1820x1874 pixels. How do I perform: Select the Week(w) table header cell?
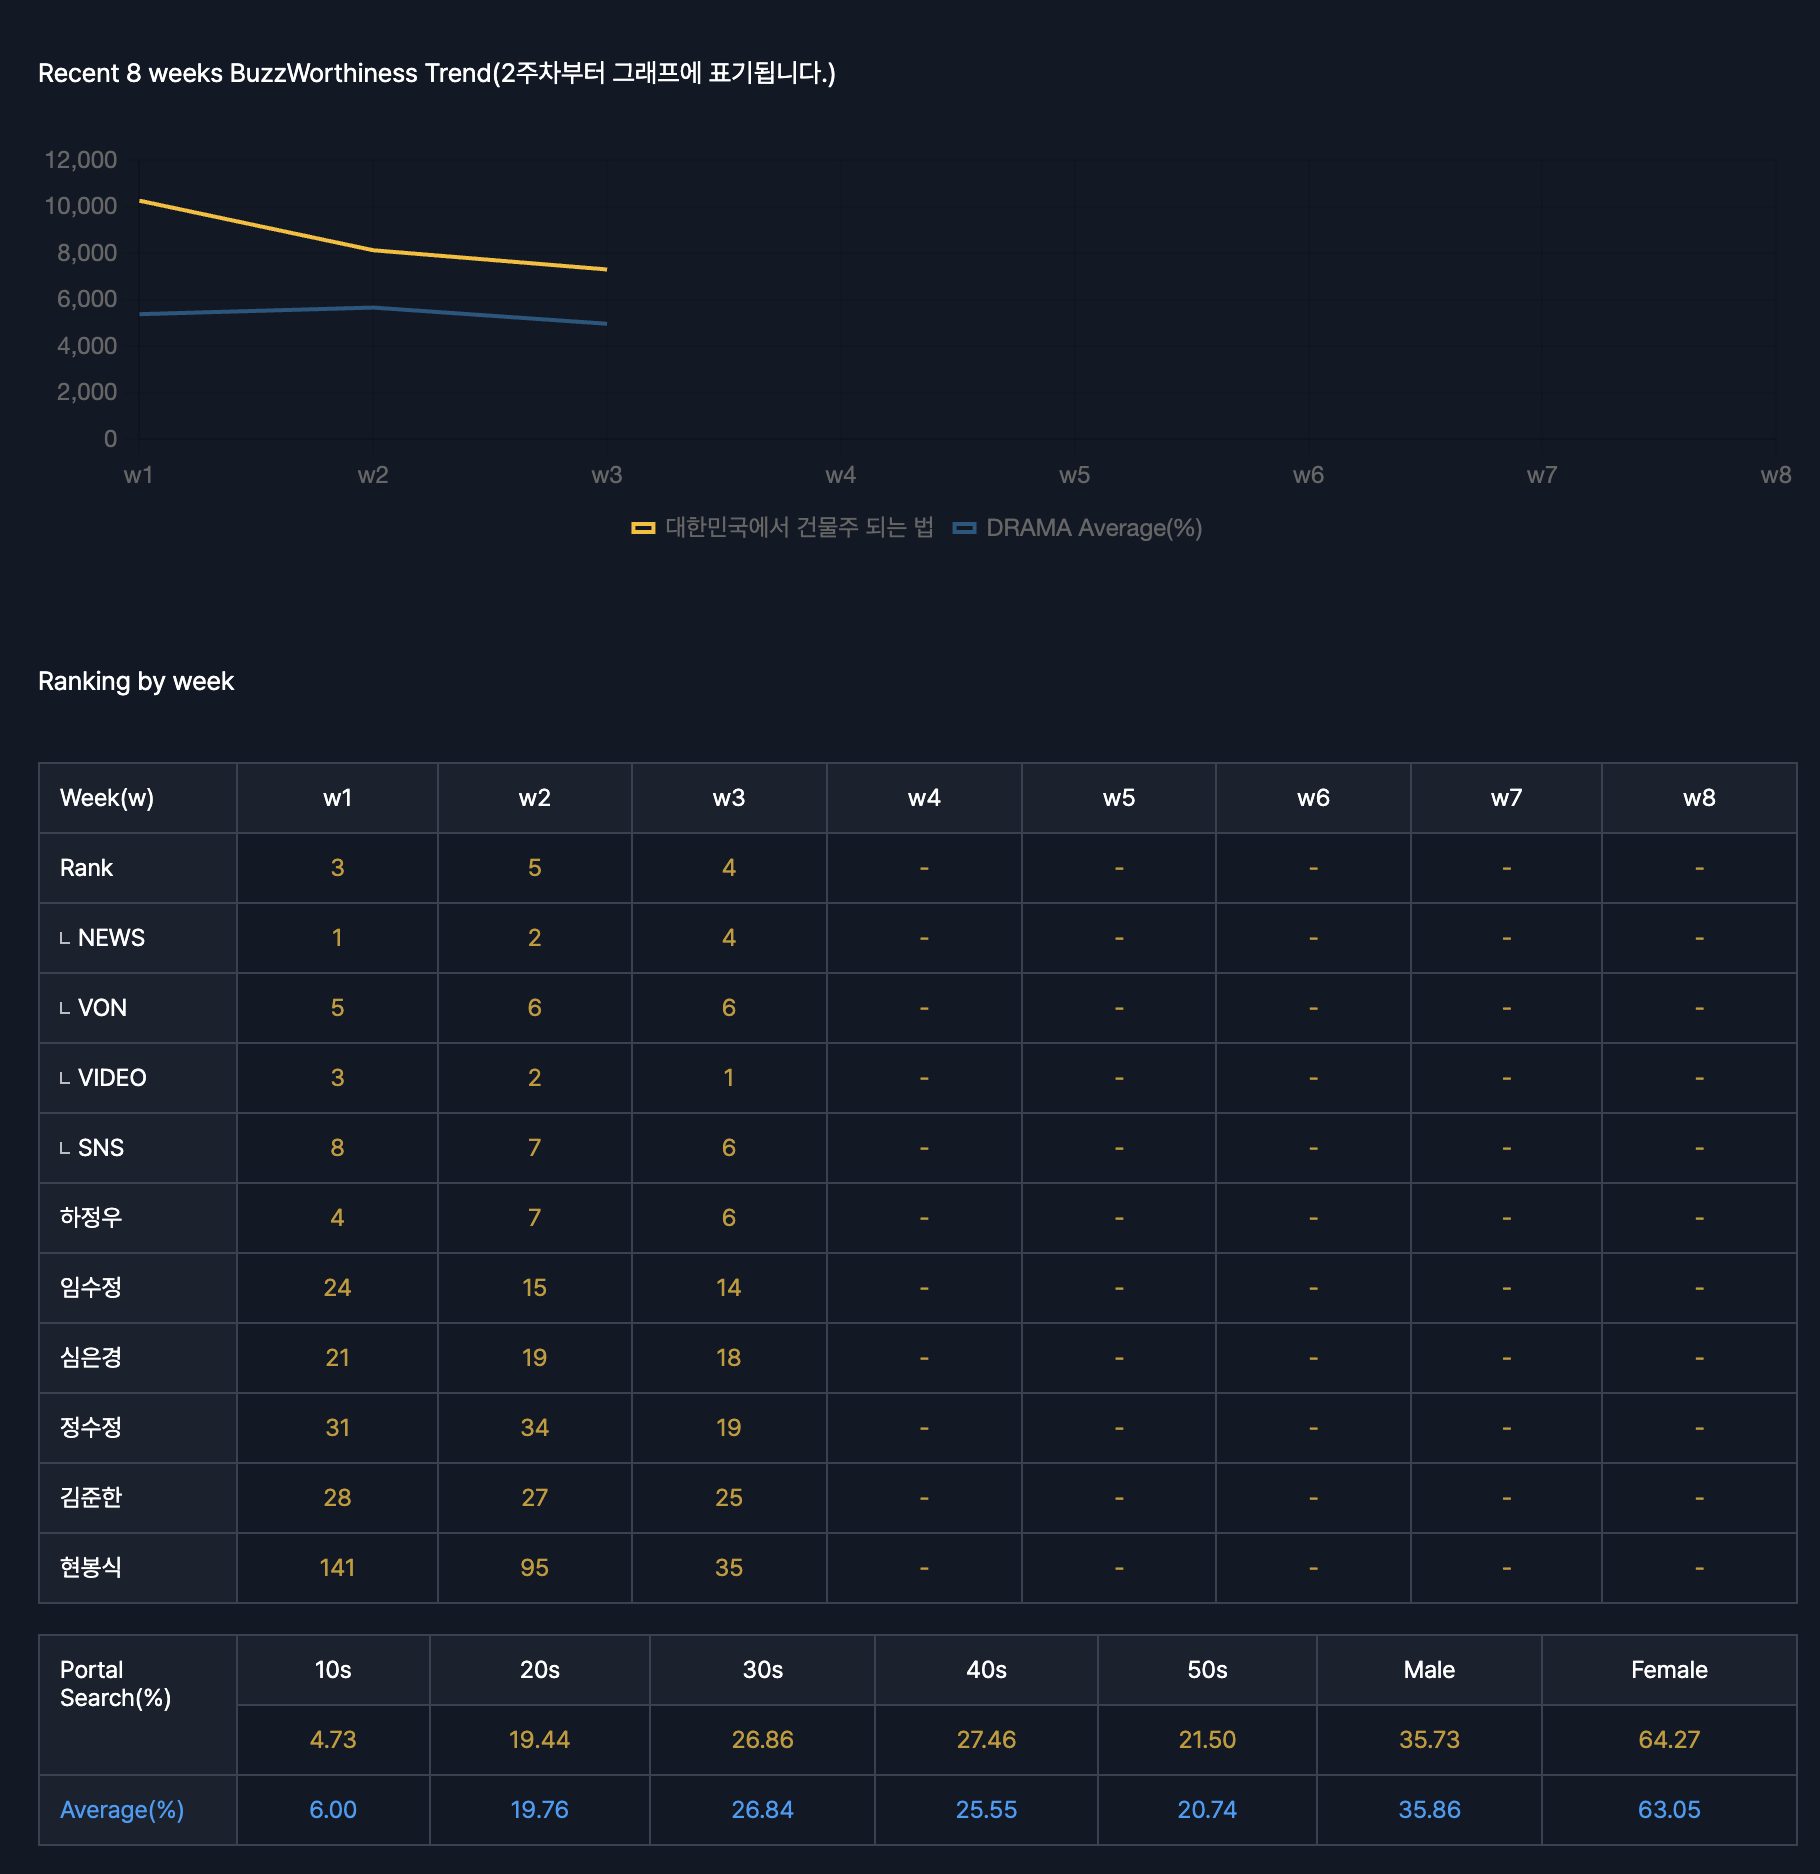(107, 798)
